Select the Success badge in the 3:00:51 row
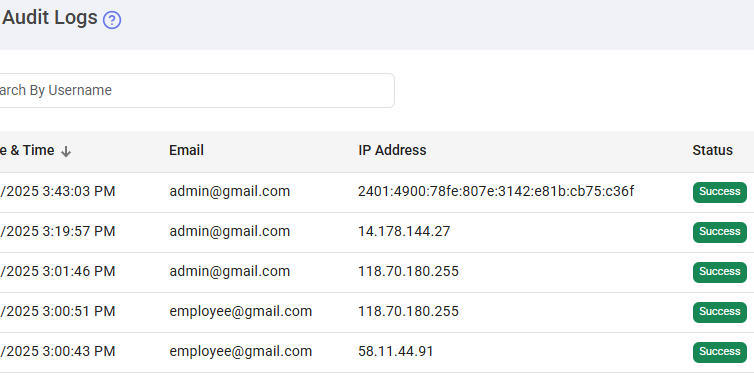 (x=719, y=312)
